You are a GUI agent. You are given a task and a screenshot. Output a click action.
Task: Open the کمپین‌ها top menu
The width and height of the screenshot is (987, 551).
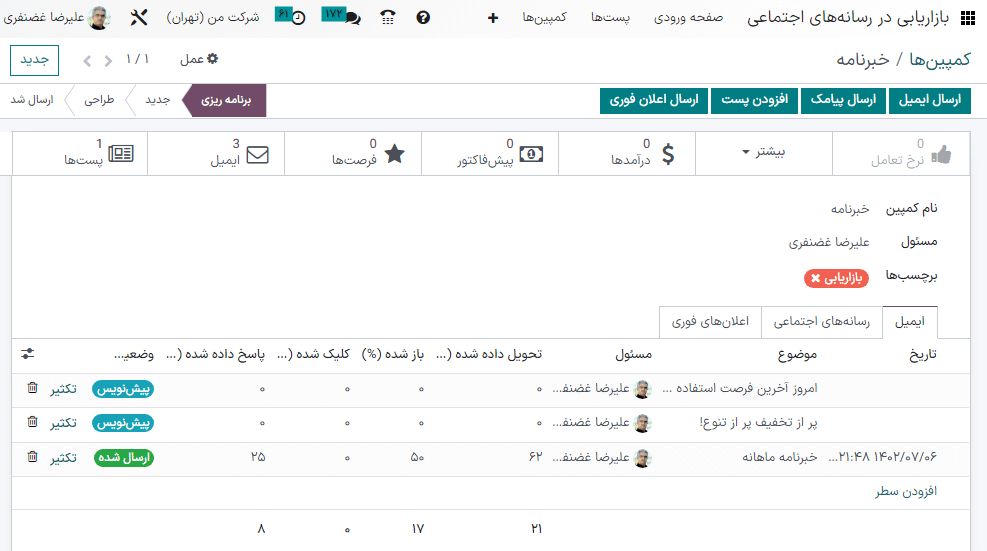point(544,18)
